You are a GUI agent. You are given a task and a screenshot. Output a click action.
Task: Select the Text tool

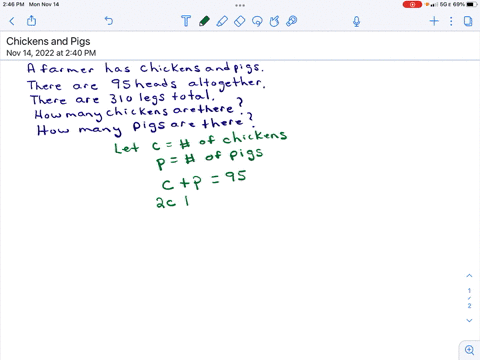[x=186, y=21]
